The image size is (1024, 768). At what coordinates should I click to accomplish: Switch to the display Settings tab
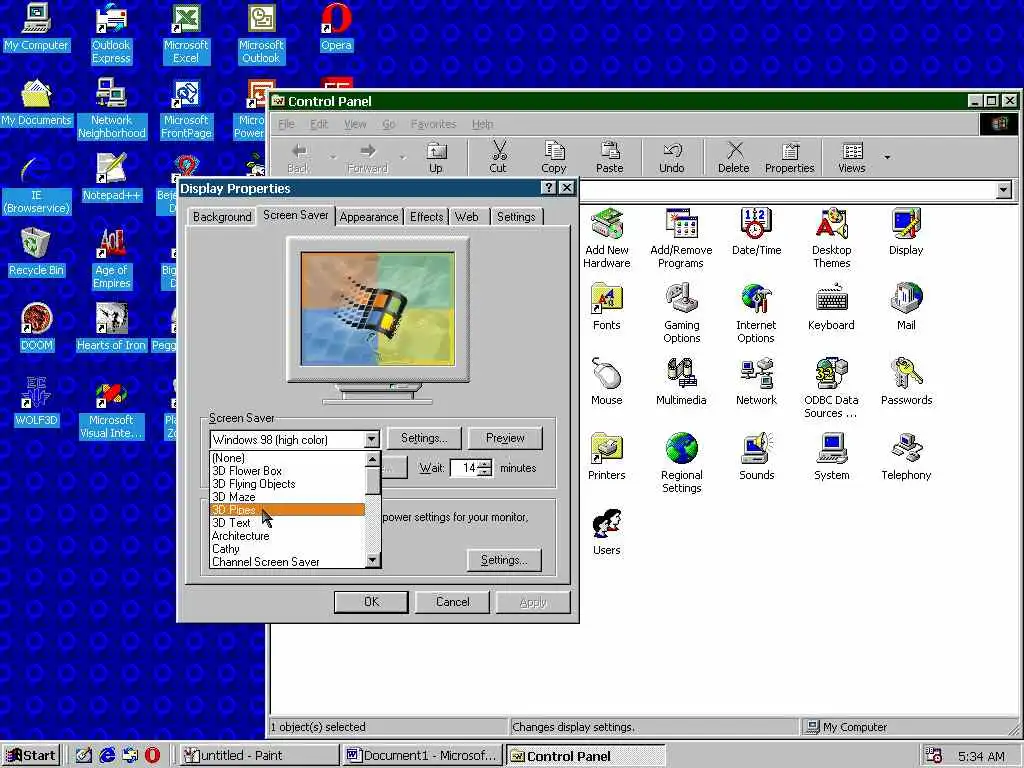point(516,217)
